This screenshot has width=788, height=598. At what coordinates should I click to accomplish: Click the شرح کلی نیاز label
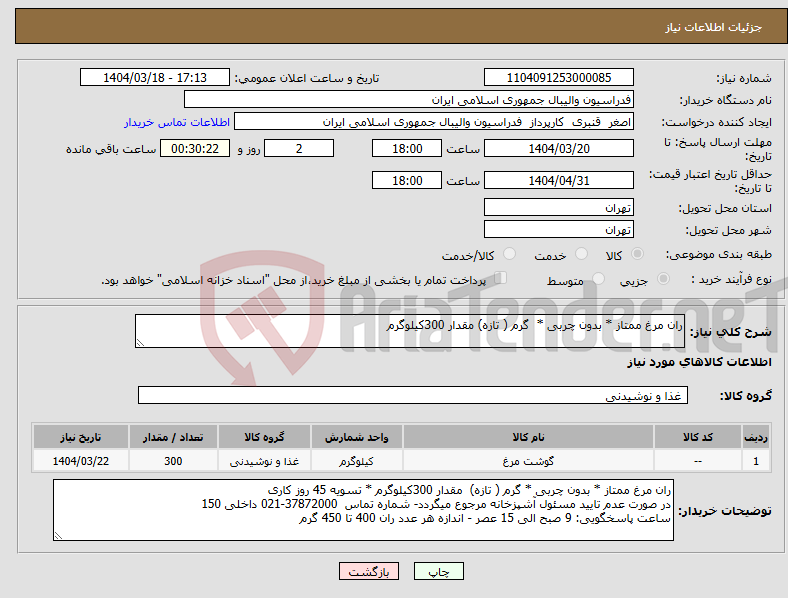pos(731,332)
